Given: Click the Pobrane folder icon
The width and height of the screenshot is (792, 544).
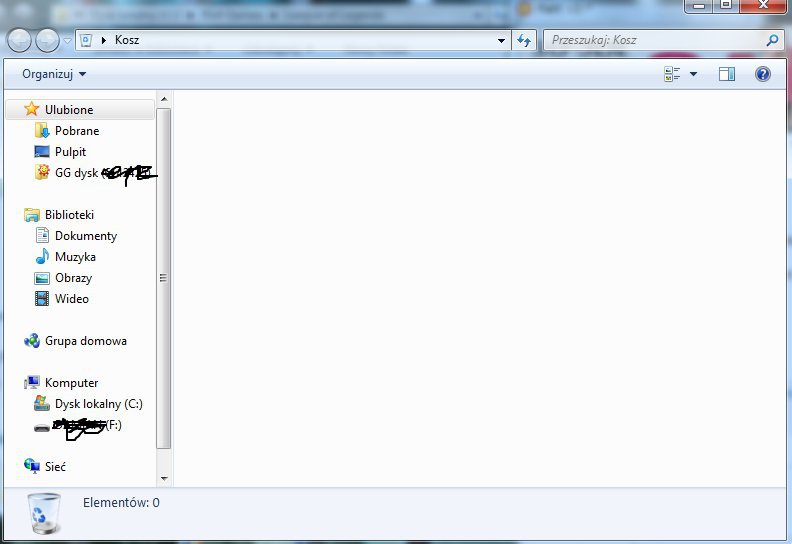Looking at the screenshot, I should click(42, 130).
